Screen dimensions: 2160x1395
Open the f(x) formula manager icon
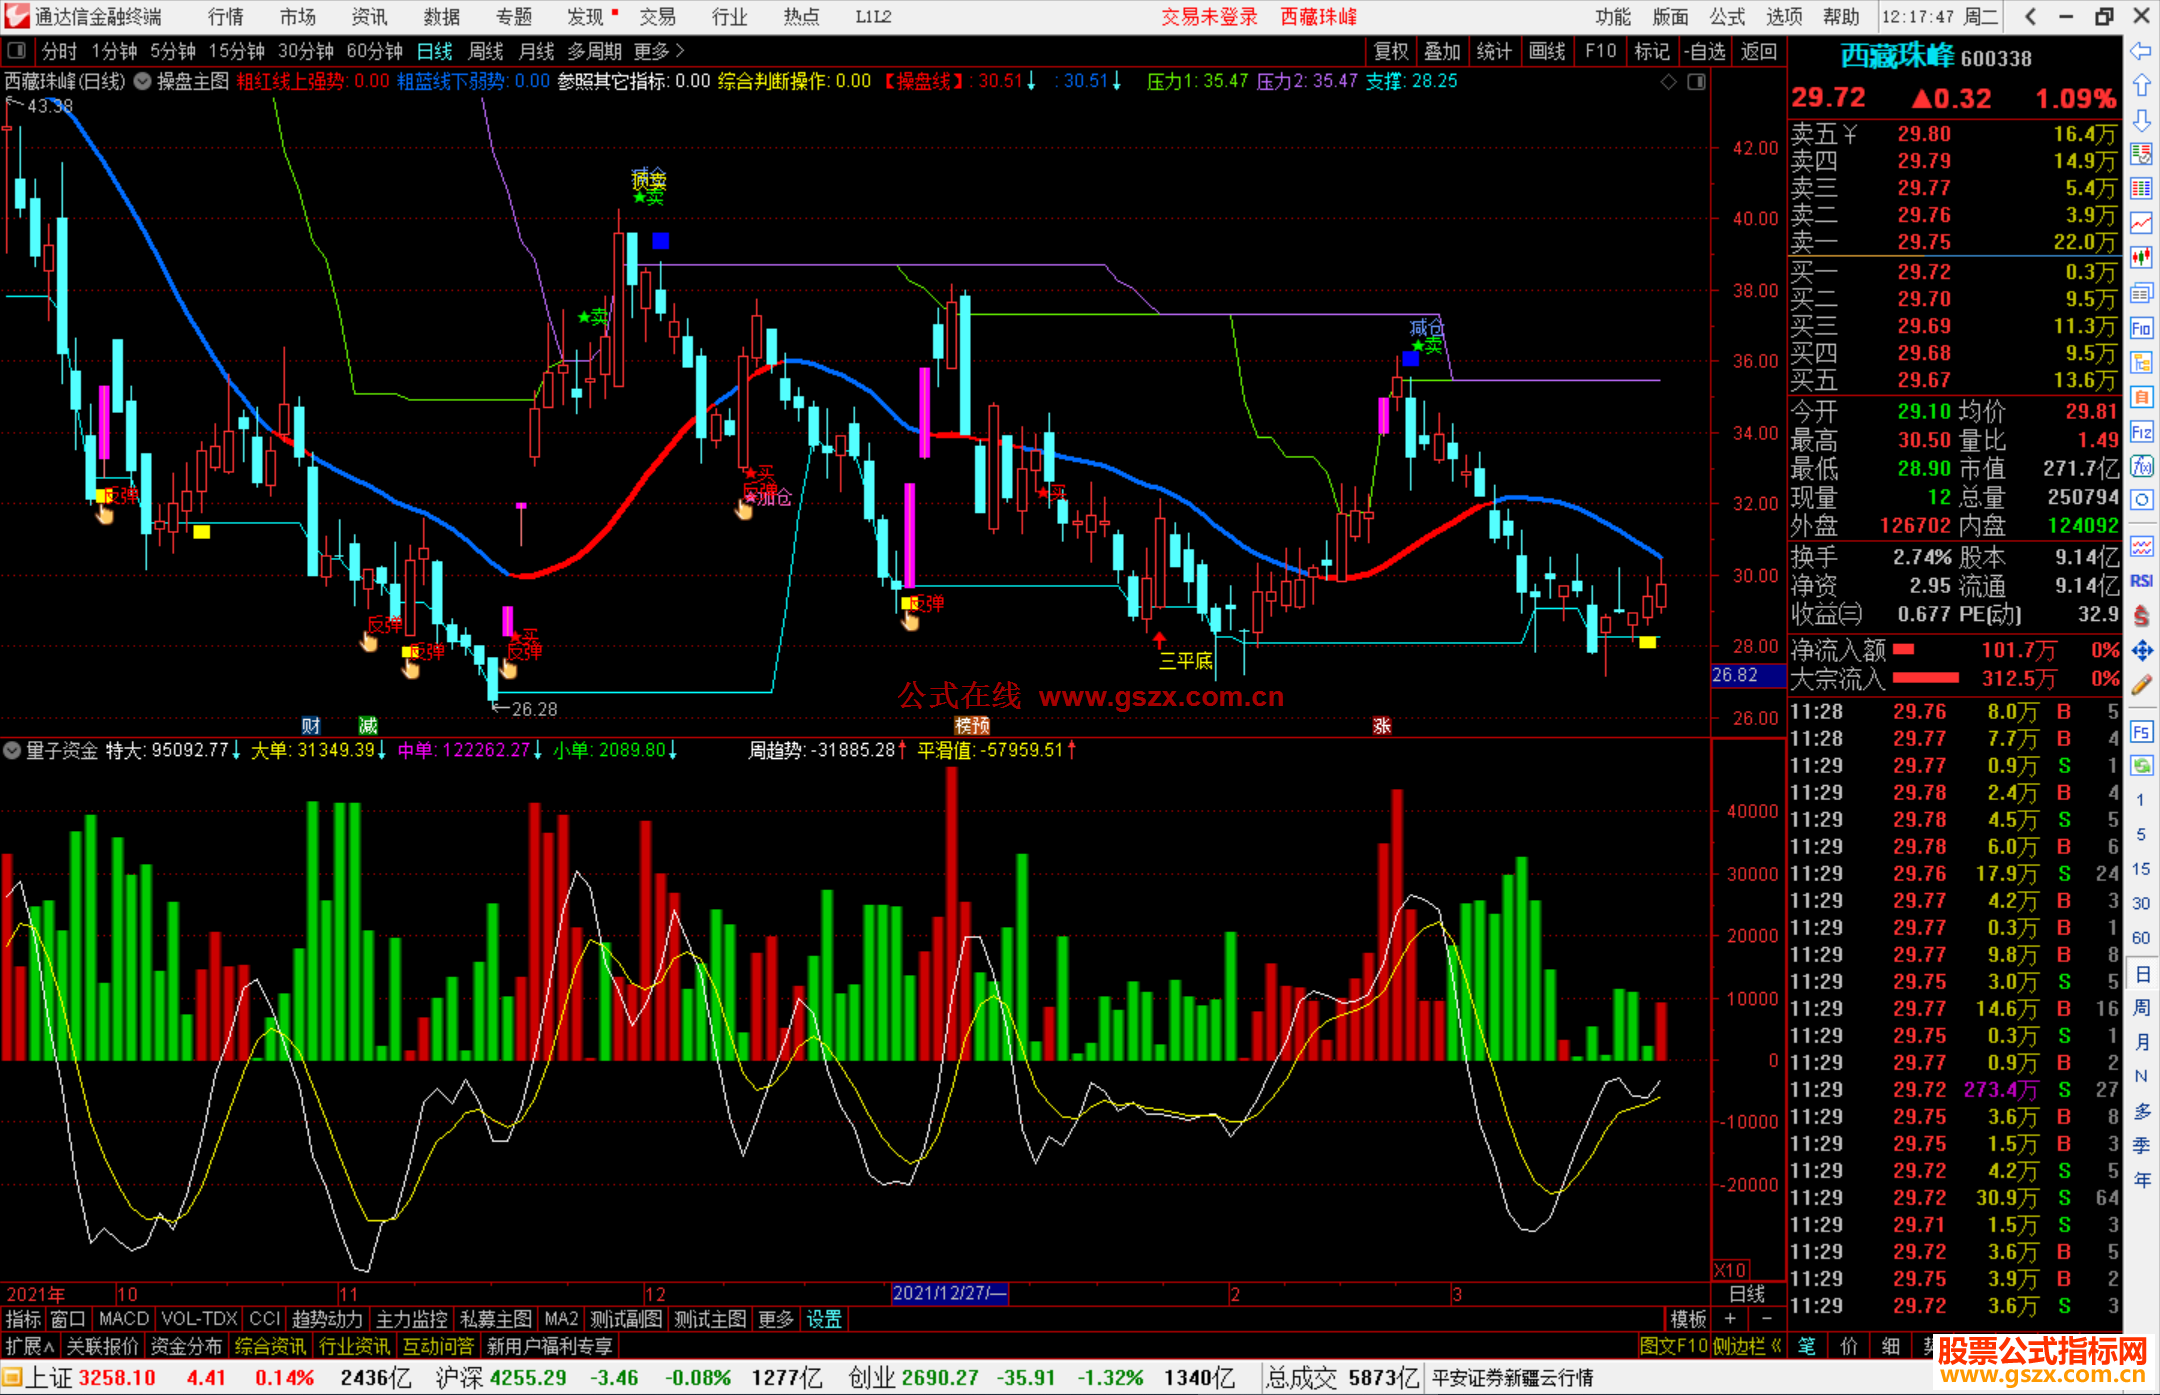point(2141,466)
